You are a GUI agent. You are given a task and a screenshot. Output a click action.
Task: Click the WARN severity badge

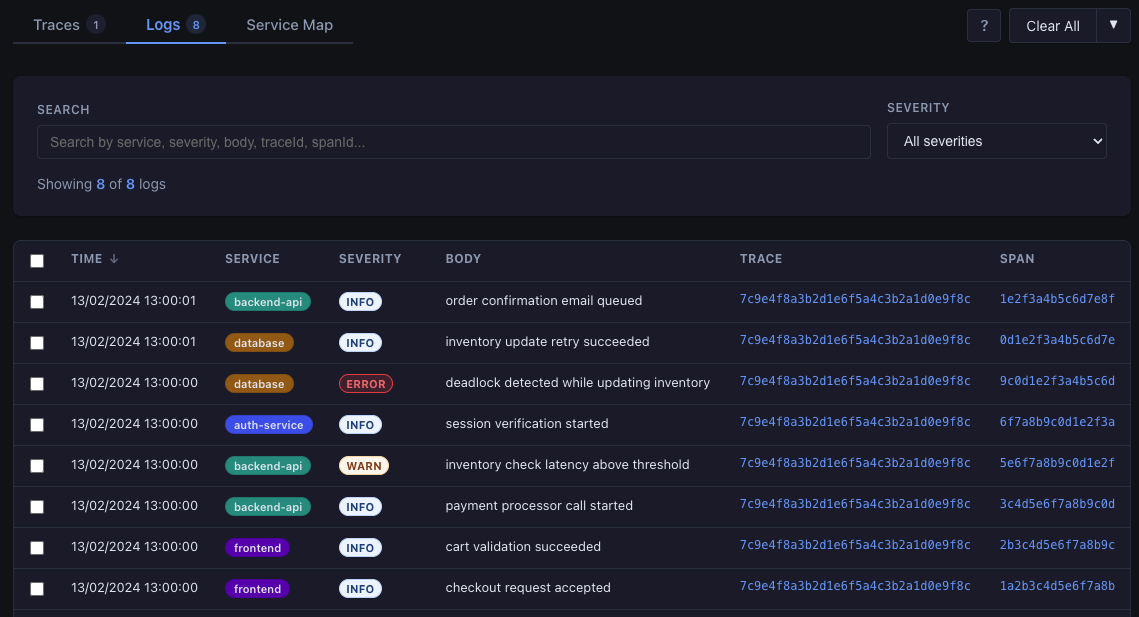(363, 466)
